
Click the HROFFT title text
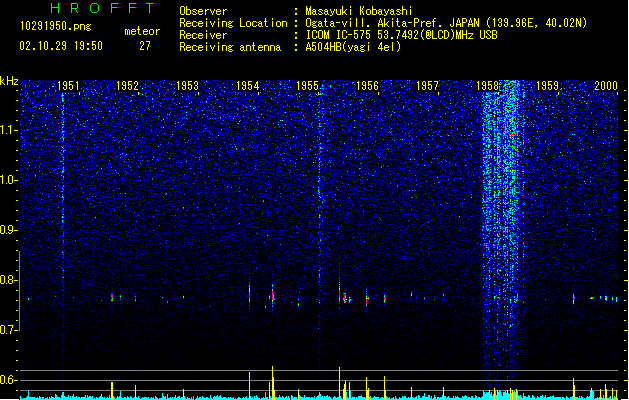coord(102,8)
